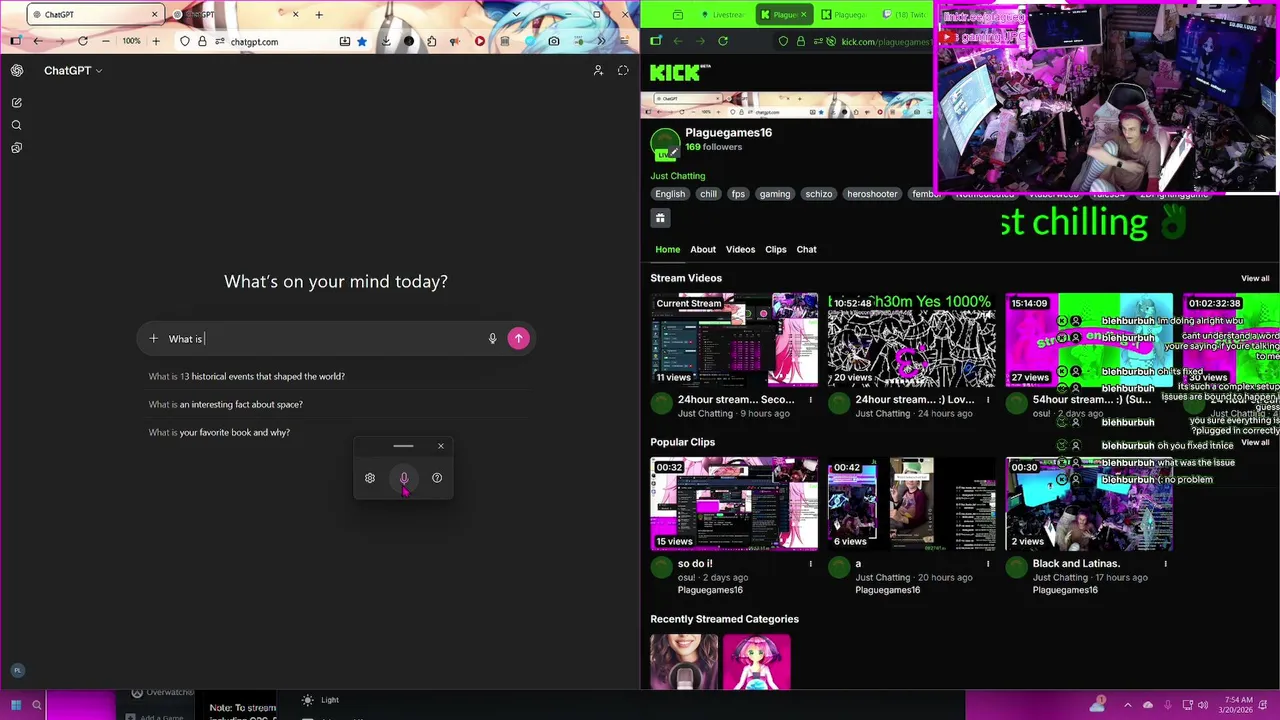This screenshot has height=720, width=1280.
Task: Toggle the blue bookmark star for chatgpt.com
Action: (362, 41)
